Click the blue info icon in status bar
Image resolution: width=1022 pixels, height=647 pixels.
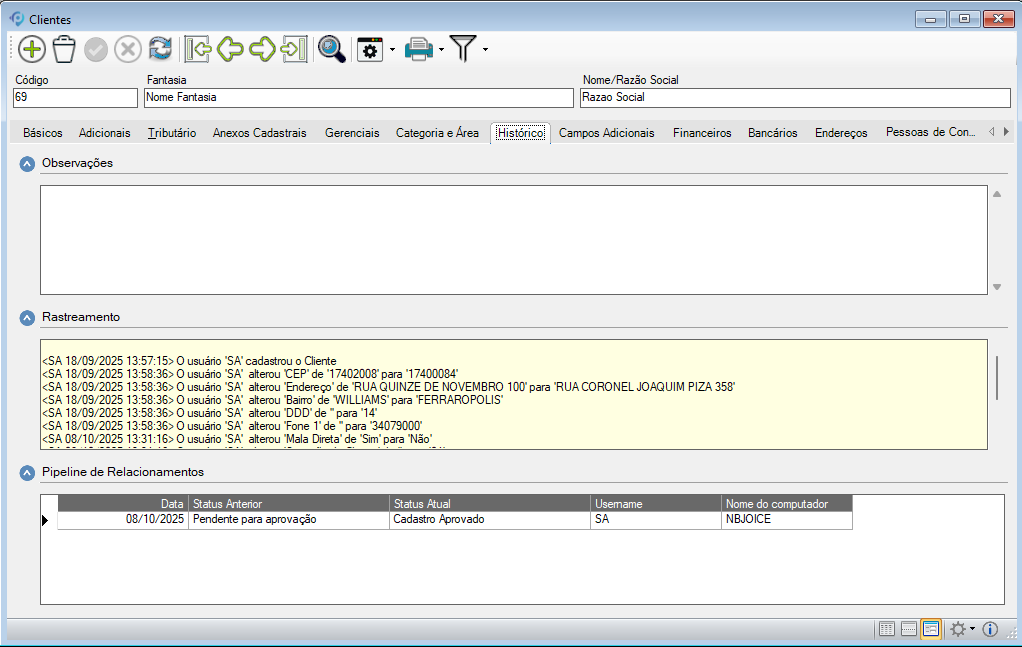991,629
